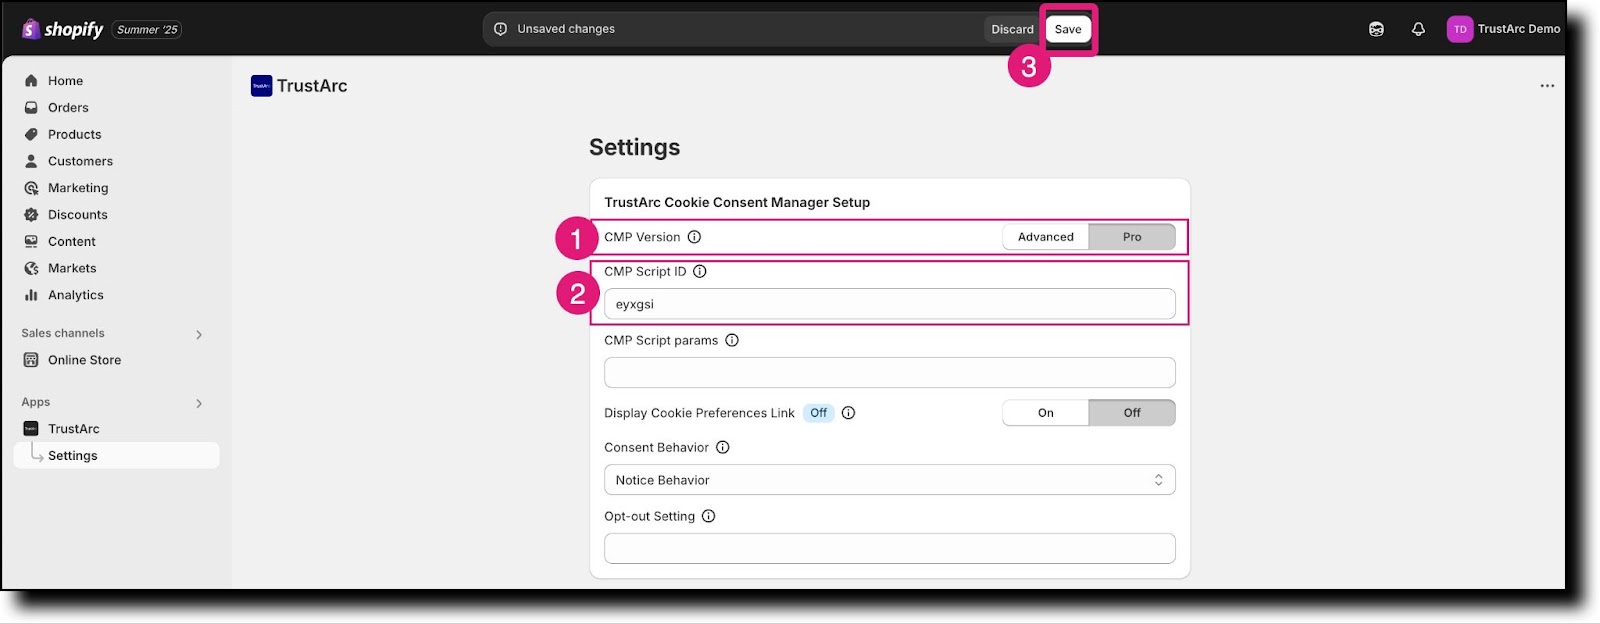Select the Pro CMP version
This screenshot has height=624, width=1600.
tap(1132, 237)
